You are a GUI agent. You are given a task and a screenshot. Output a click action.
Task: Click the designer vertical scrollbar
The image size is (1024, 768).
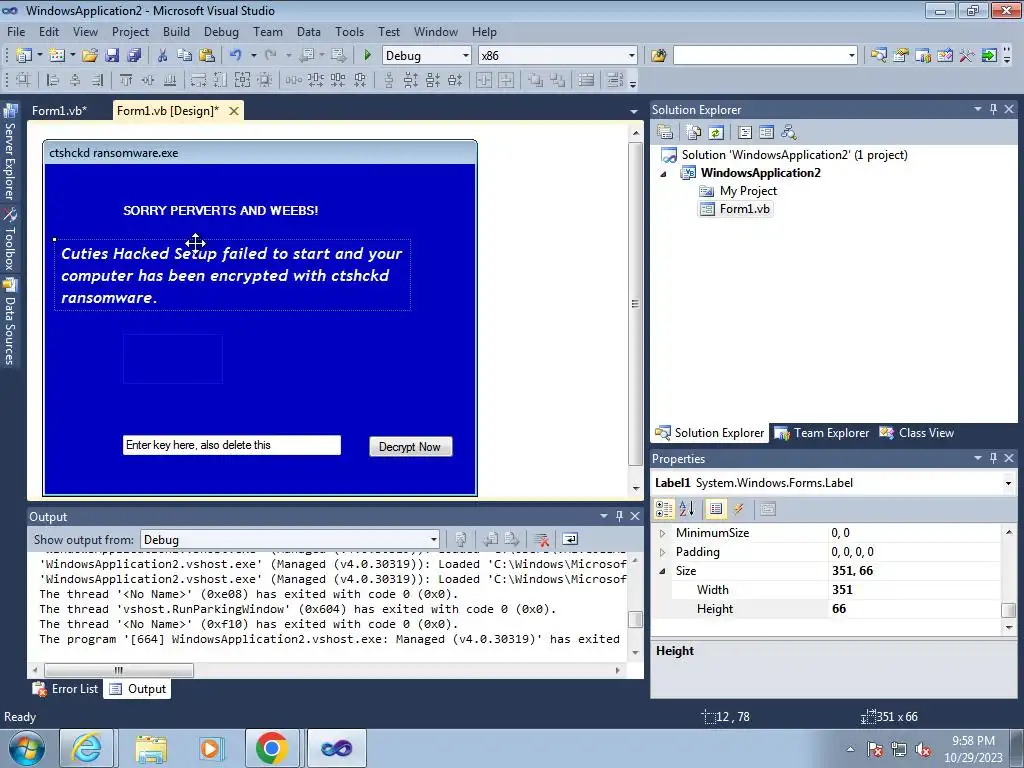click(x=635, y=304)
